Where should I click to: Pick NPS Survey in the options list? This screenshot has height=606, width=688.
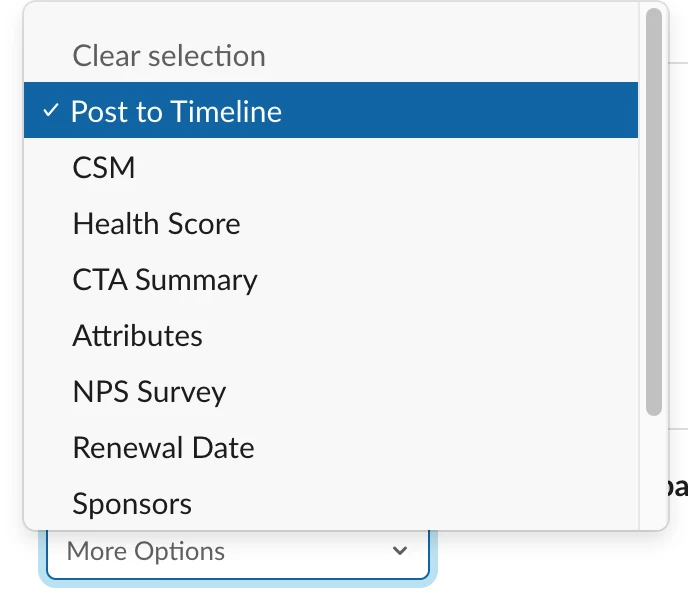point(331,391)
